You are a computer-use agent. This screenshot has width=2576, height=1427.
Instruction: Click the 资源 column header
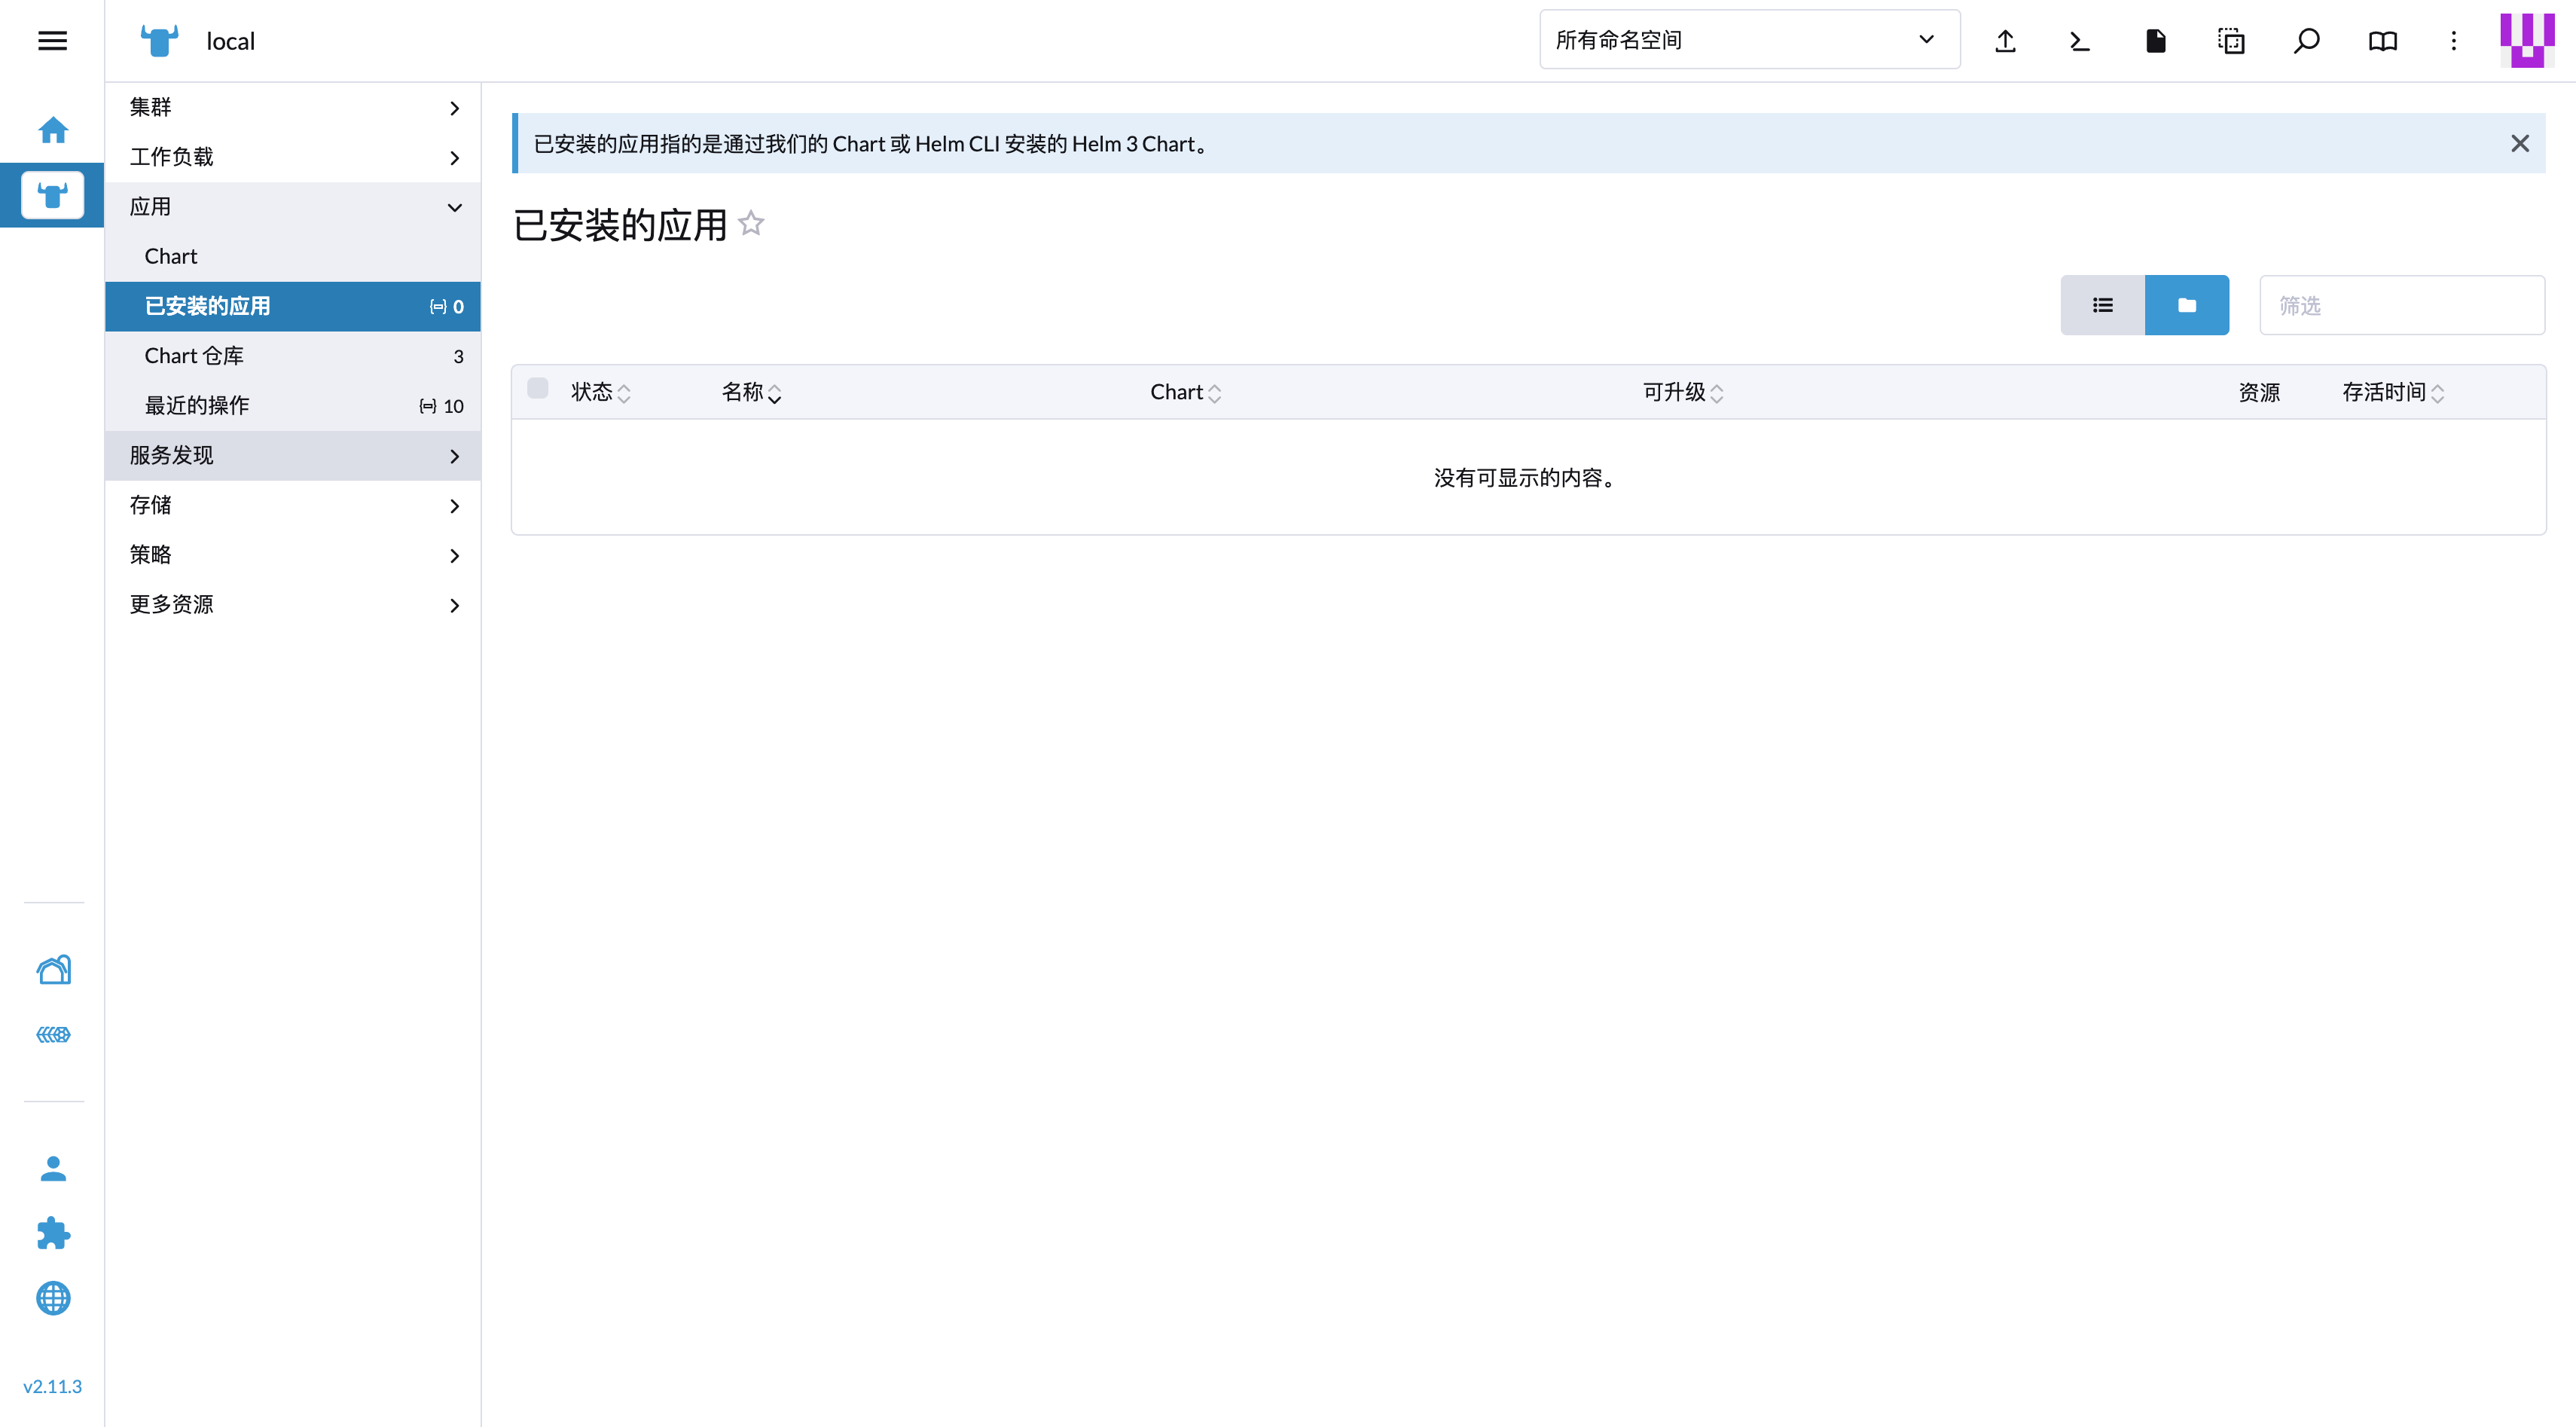[x=2259, y=392]
